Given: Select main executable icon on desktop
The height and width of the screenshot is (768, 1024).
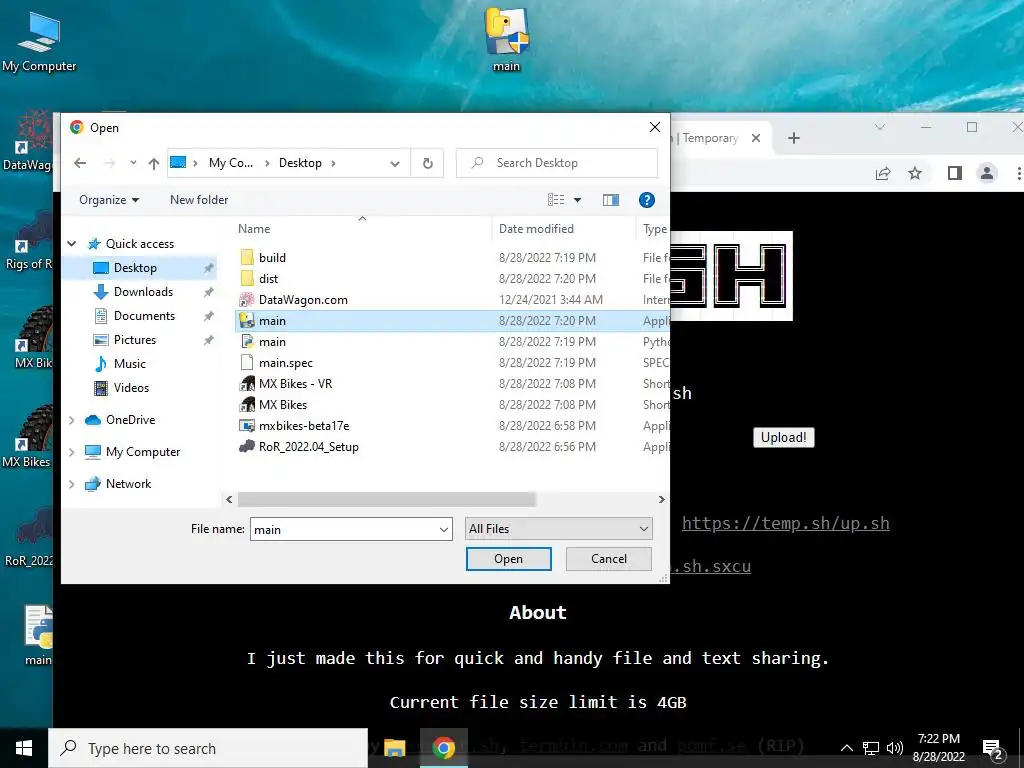Looking at the screenshot, I should (507, 39).
